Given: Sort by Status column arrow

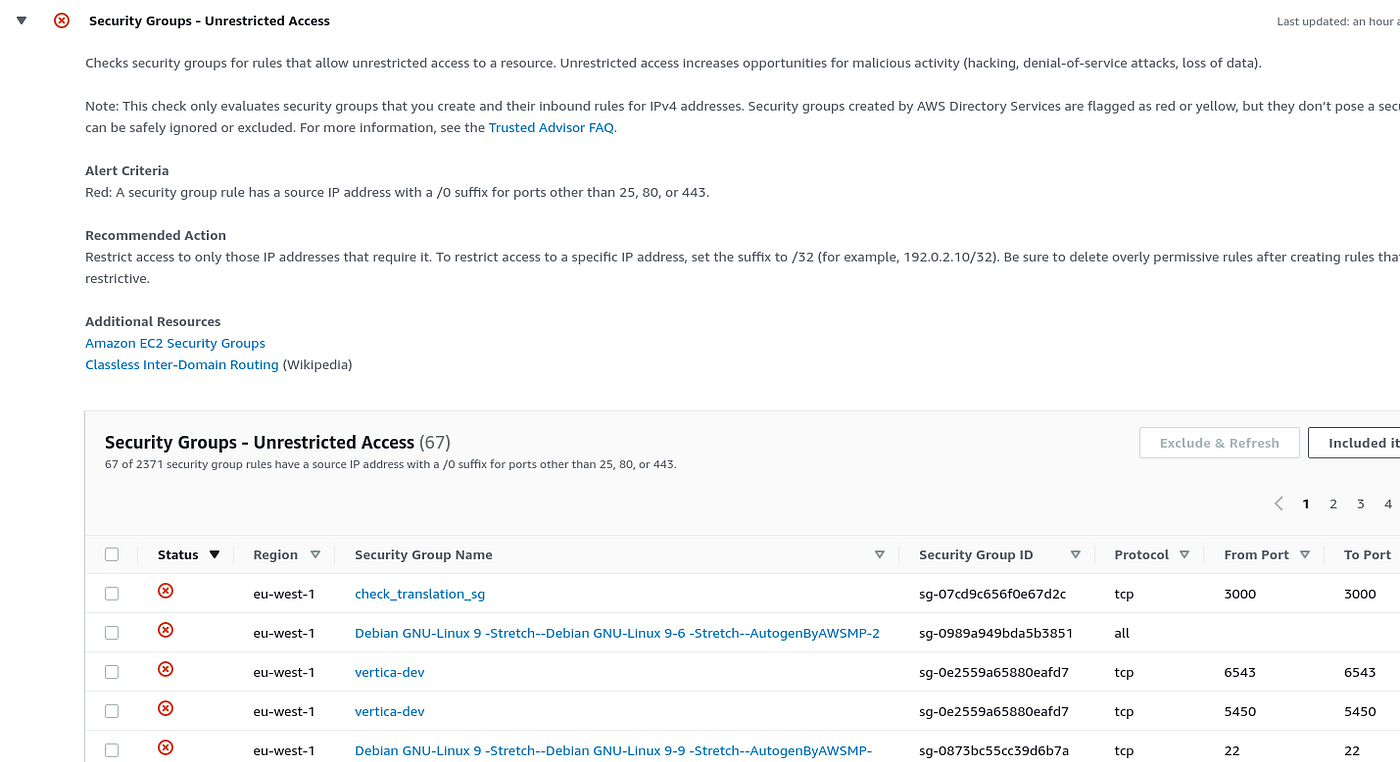Looking at the screenshot, I should click(214, 555).
